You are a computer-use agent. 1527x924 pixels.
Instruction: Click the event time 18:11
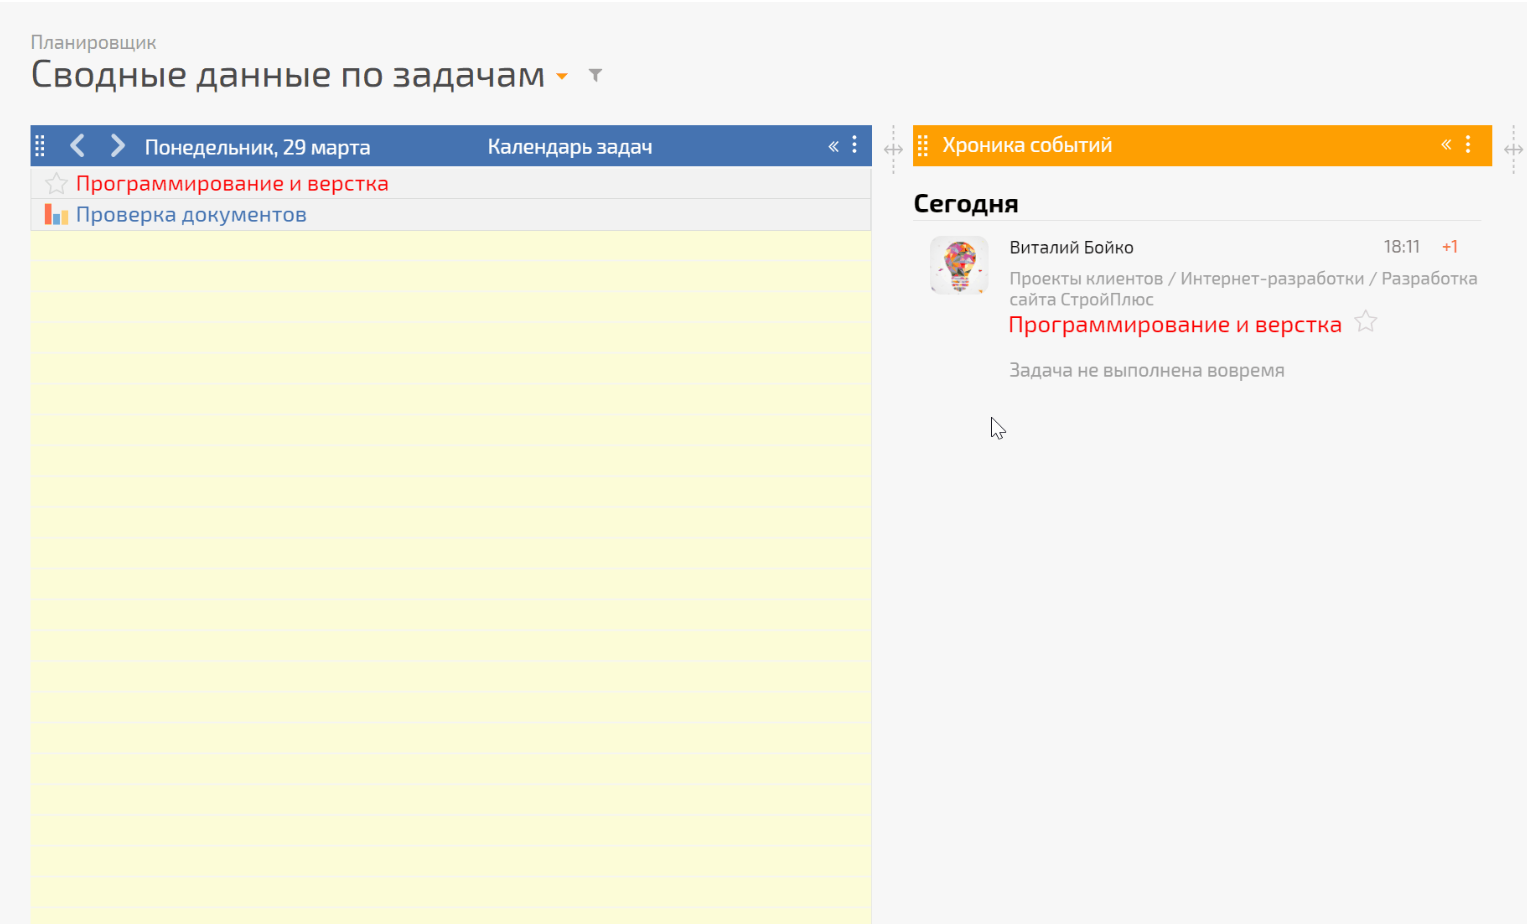[1401, 247]
